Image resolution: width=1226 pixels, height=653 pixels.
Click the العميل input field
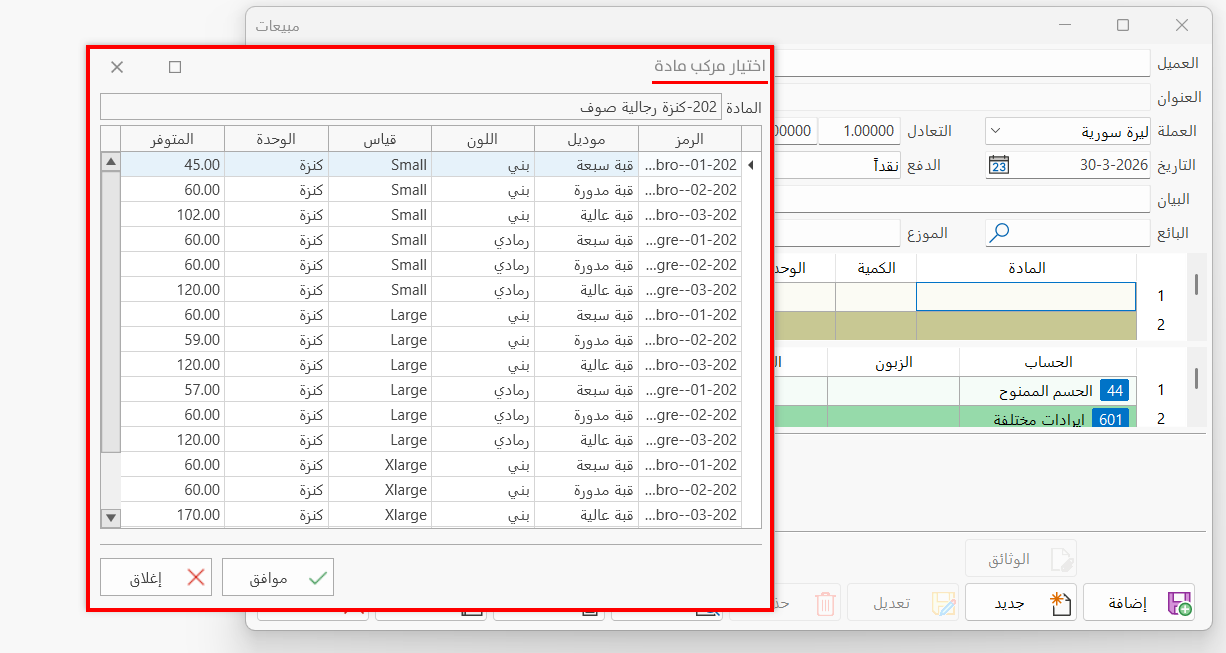point(962,63)
